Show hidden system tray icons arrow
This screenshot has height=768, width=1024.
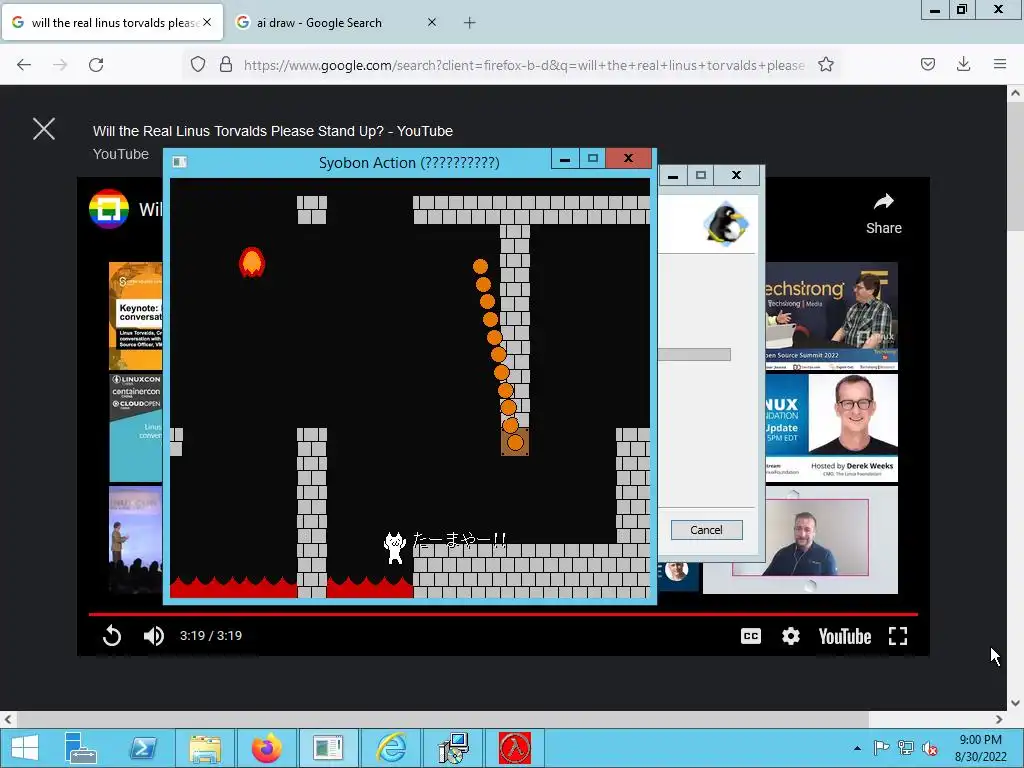pos(857,748)
